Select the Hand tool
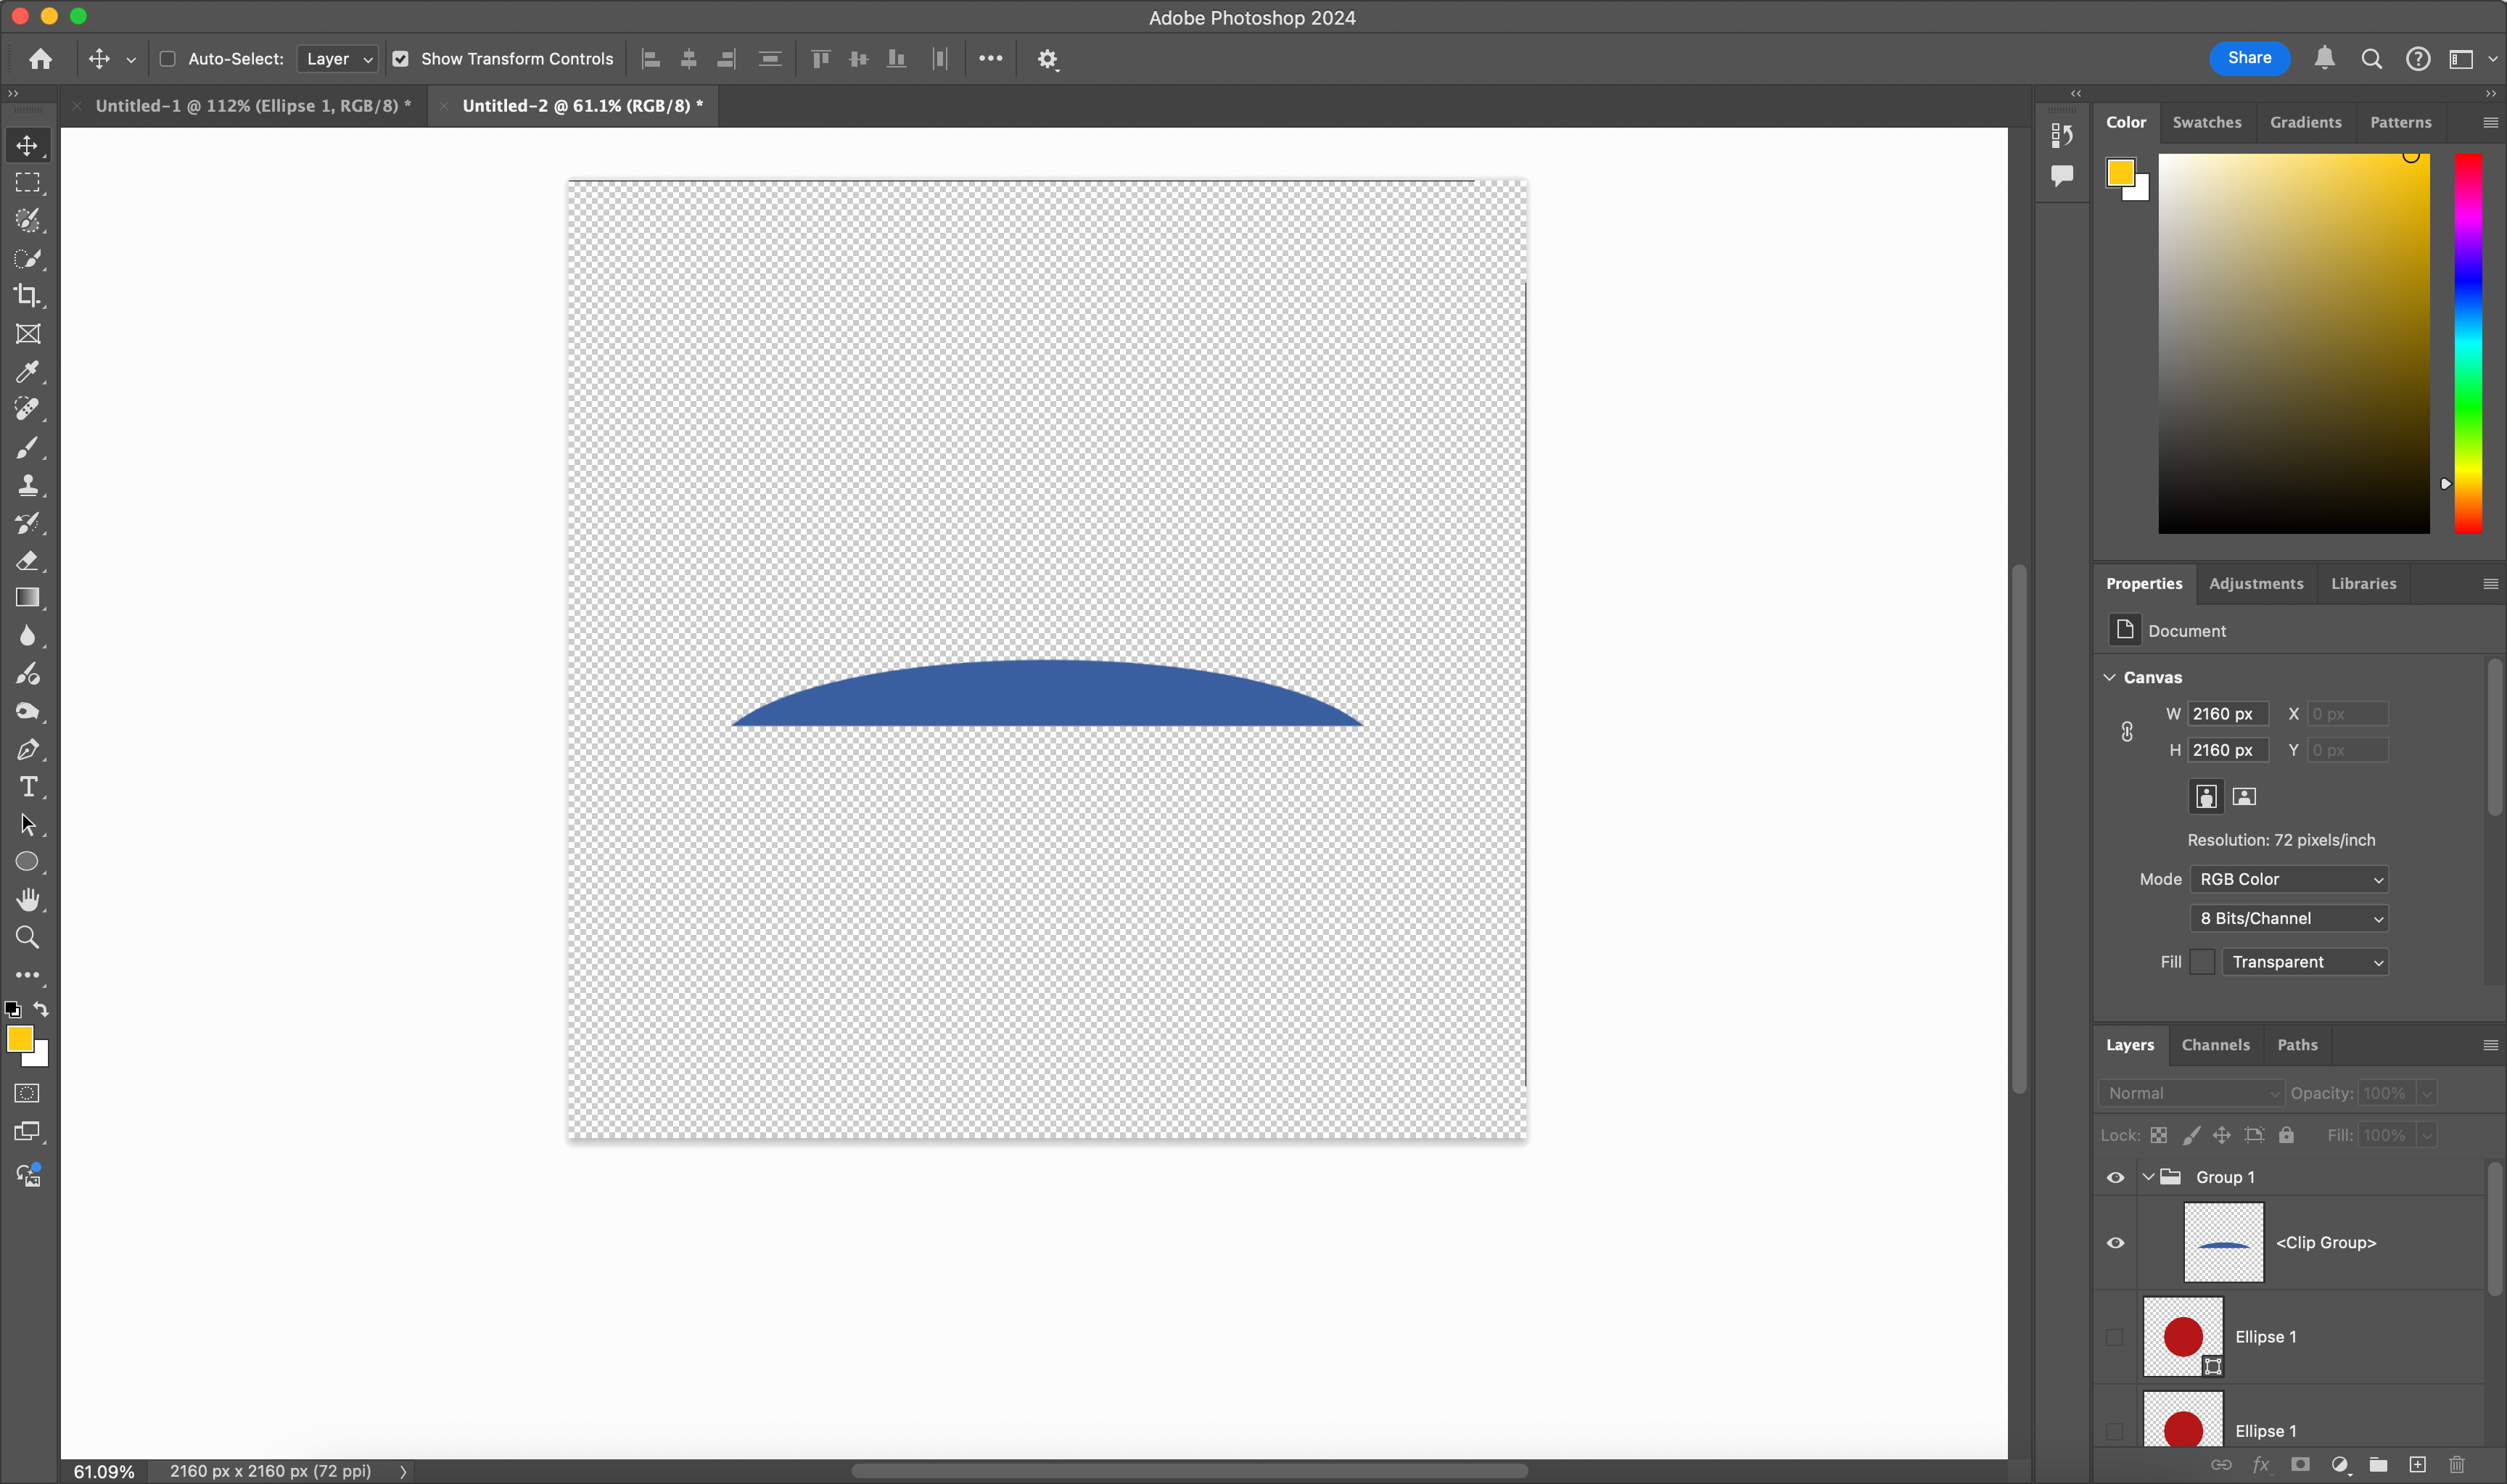 coord(27,900)
